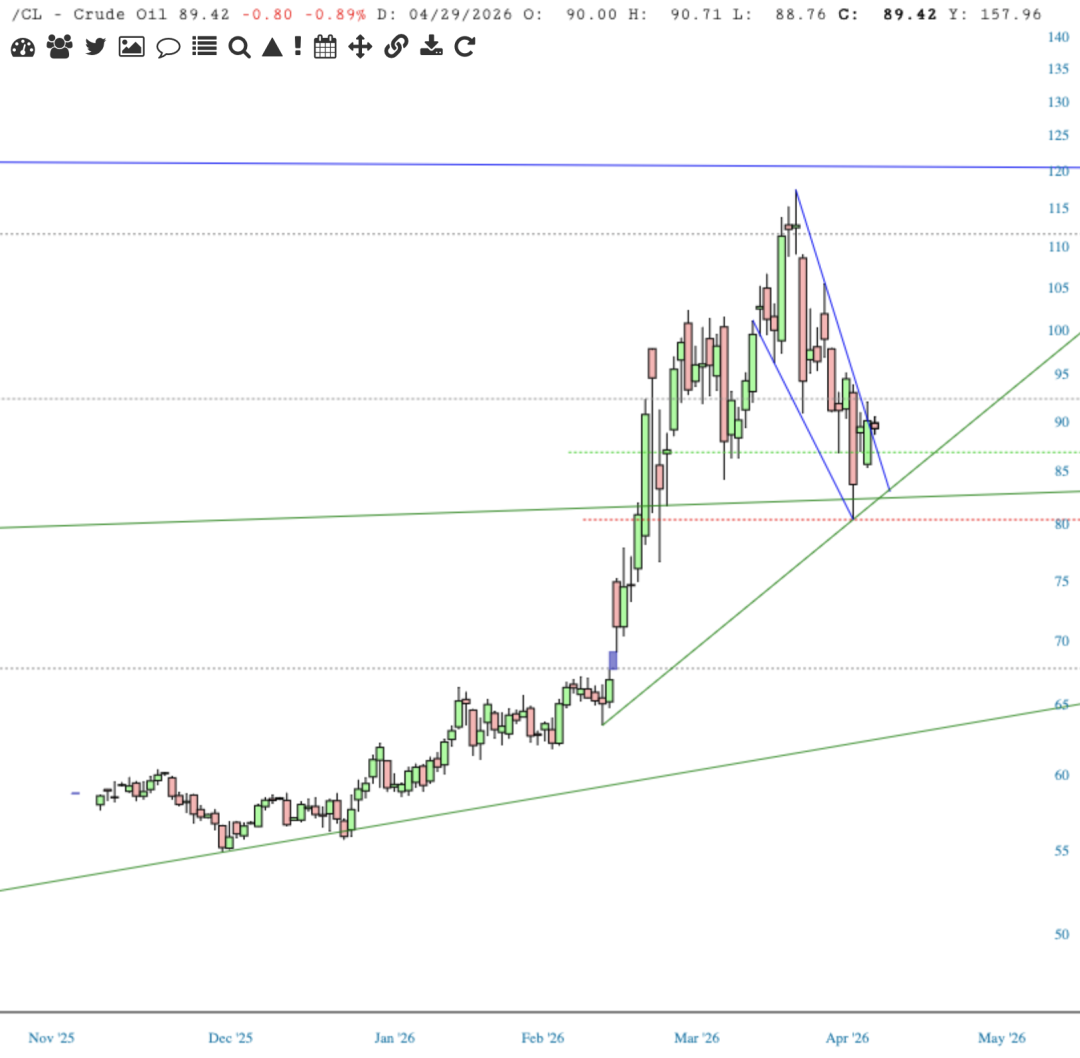Select the small blue rectangle marker near 68
Screen dimensions: 1080x1058
coord(613,660)
